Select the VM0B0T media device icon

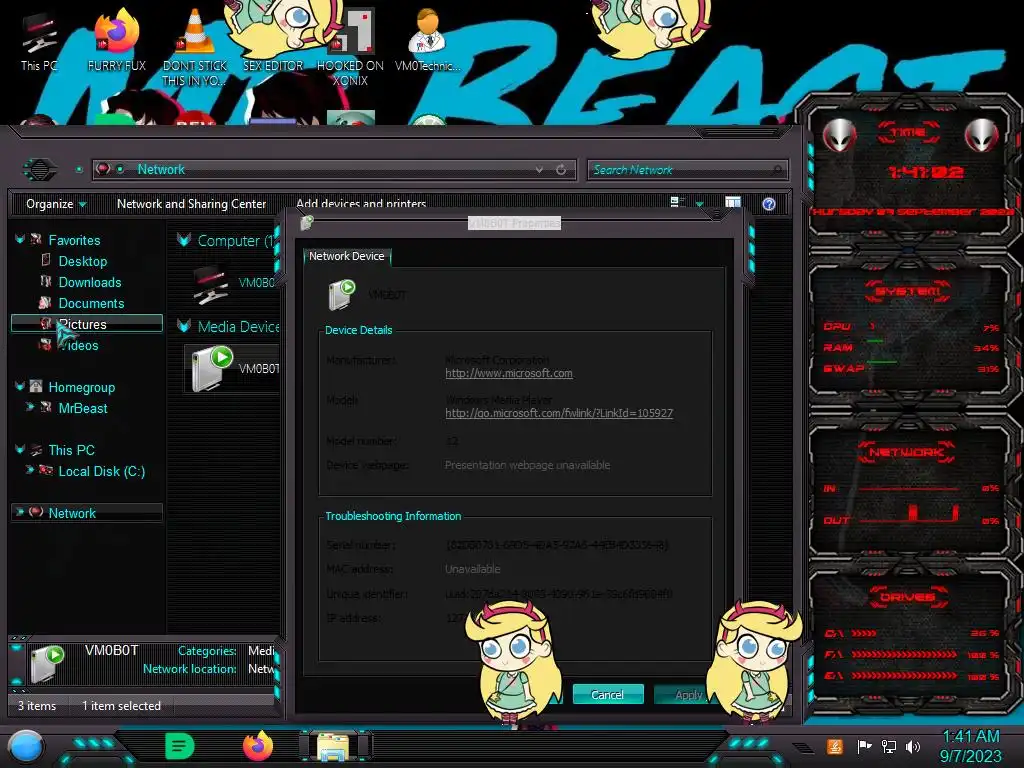click(212, 368)
